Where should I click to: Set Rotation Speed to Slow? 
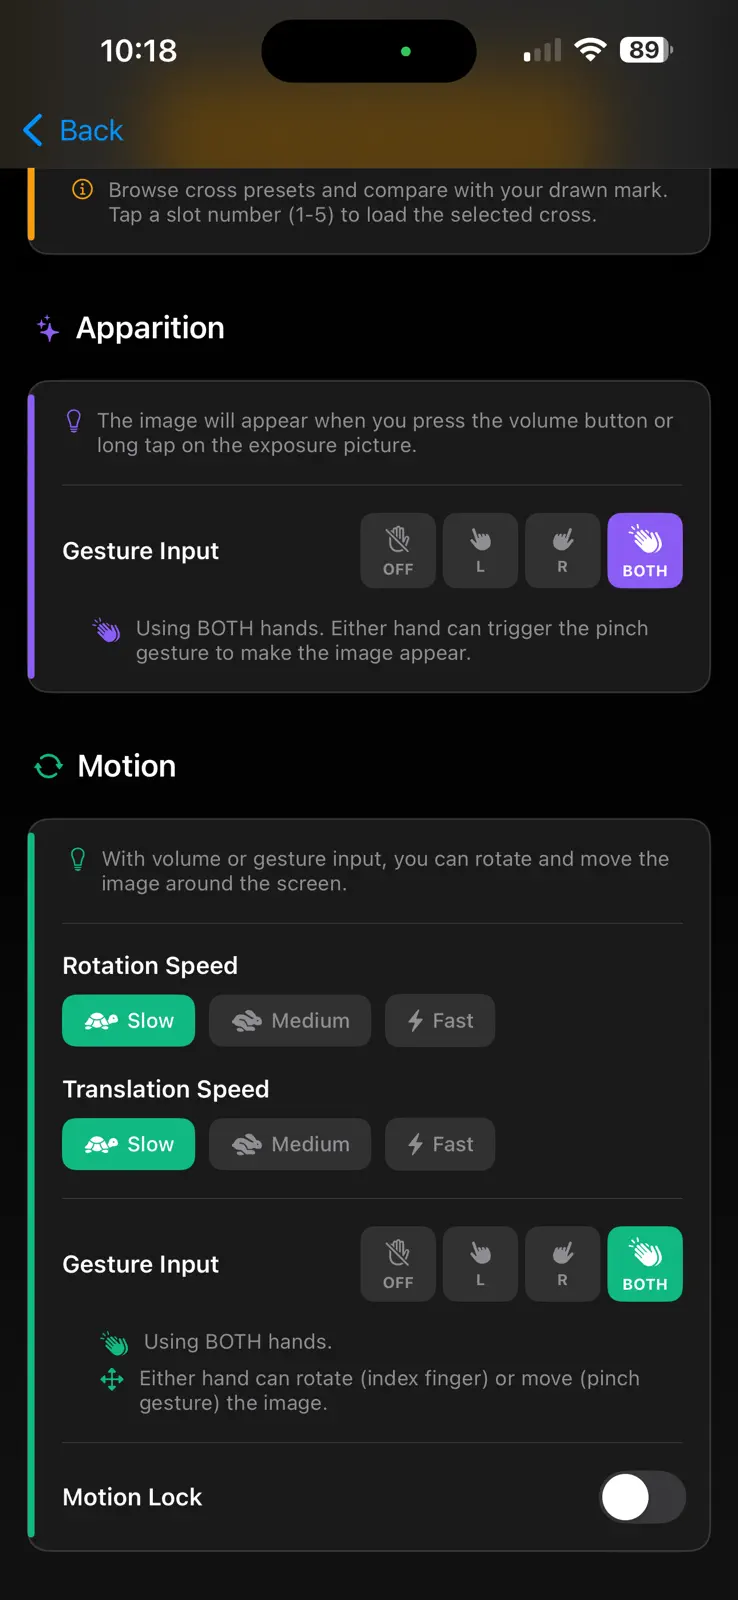[x=129, y=1020]
